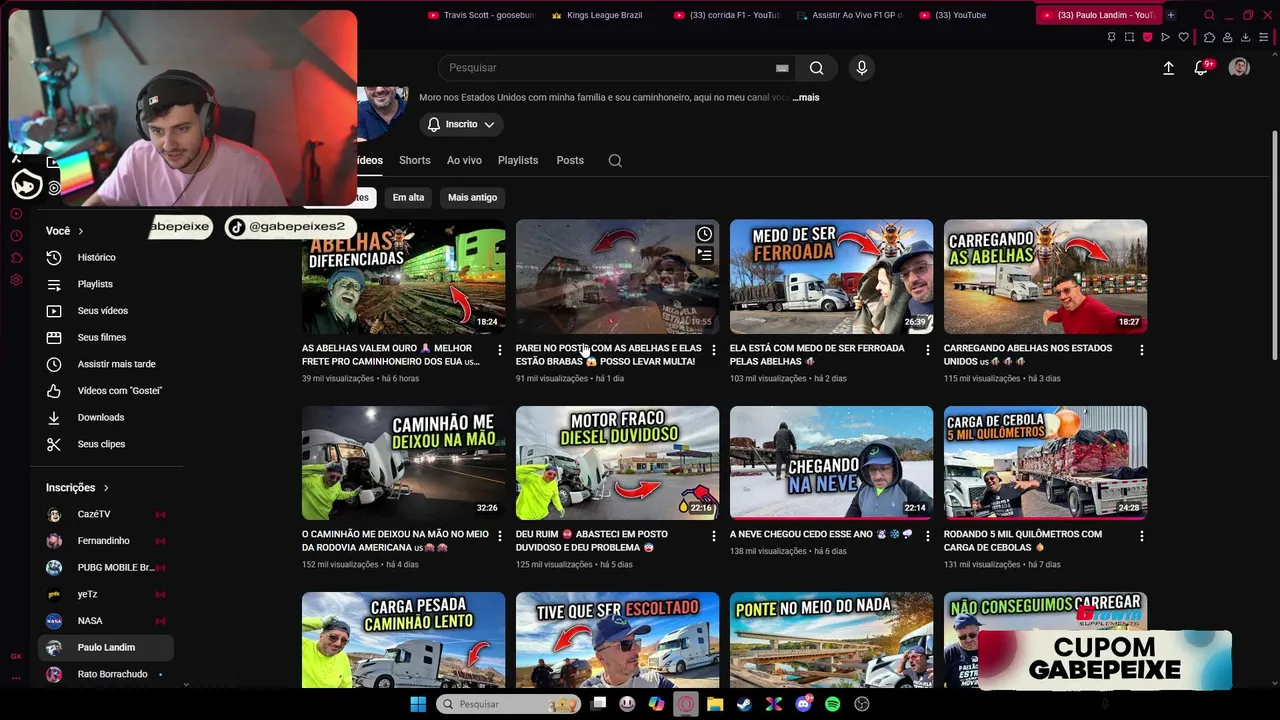Image resolution: width=1280 pixels, height=720 pixels.
Task: Switch to 'Assistir Ao Vivo F1 GP' browser tab
Action: pyautogui.click(x=850, y=15)
